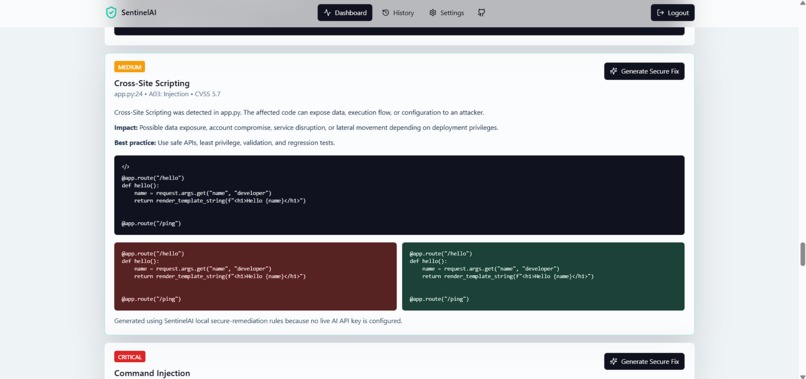Click the SentinelAI brand name
The width and height of the screenshot is (806, 379).
coord(139,13)
